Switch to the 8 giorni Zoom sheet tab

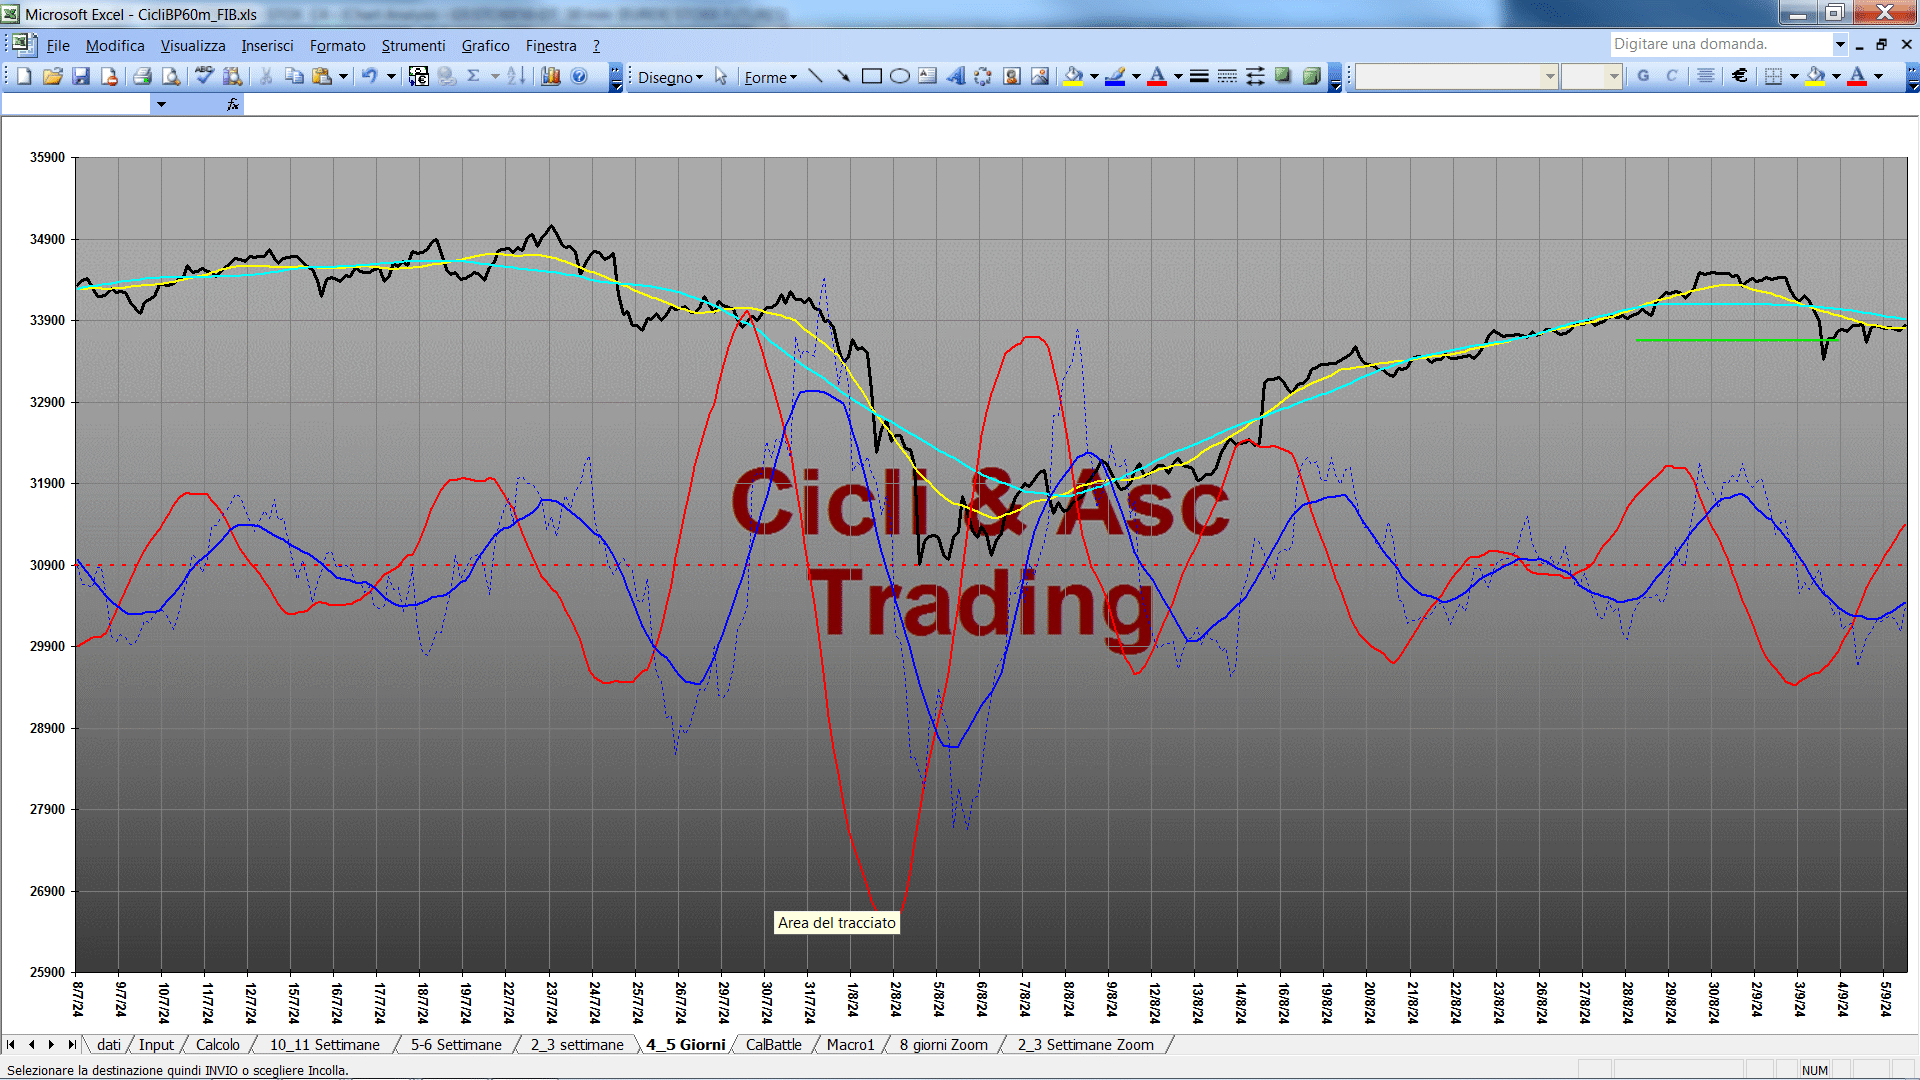pos(943,1044)
